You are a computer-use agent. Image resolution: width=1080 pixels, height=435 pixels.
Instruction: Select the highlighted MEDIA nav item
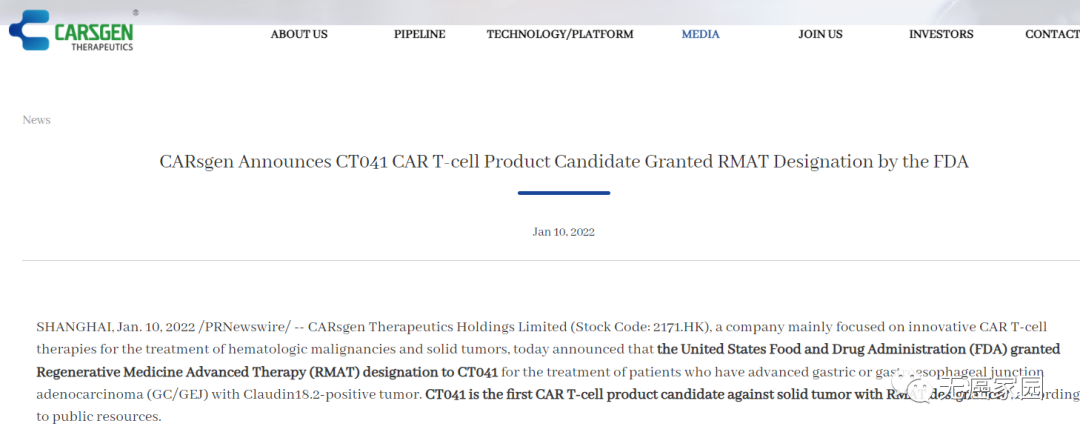(x=700, y=34)
